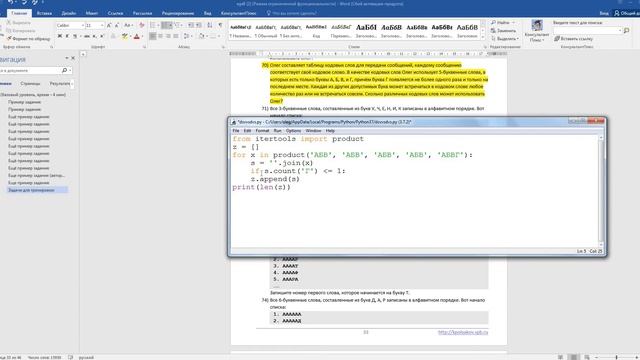The image size is (640, 360).
Task: Click the navigation search magnifier icon
Action: [64, 71]
